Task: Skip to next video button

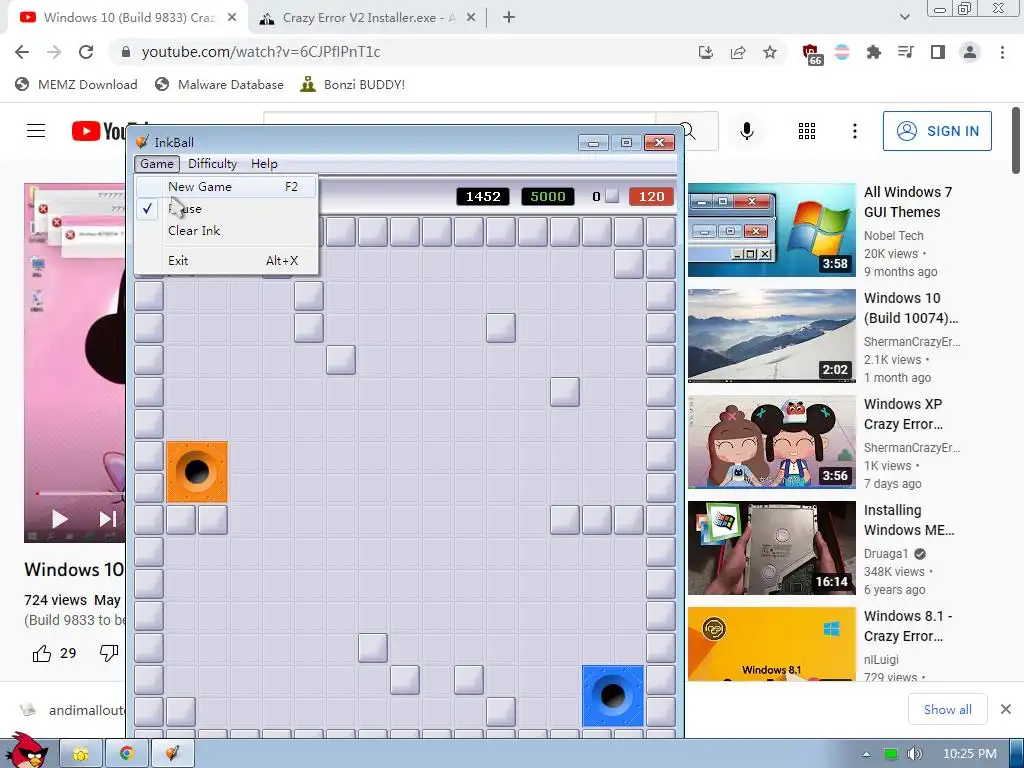Action: (108, 519)
